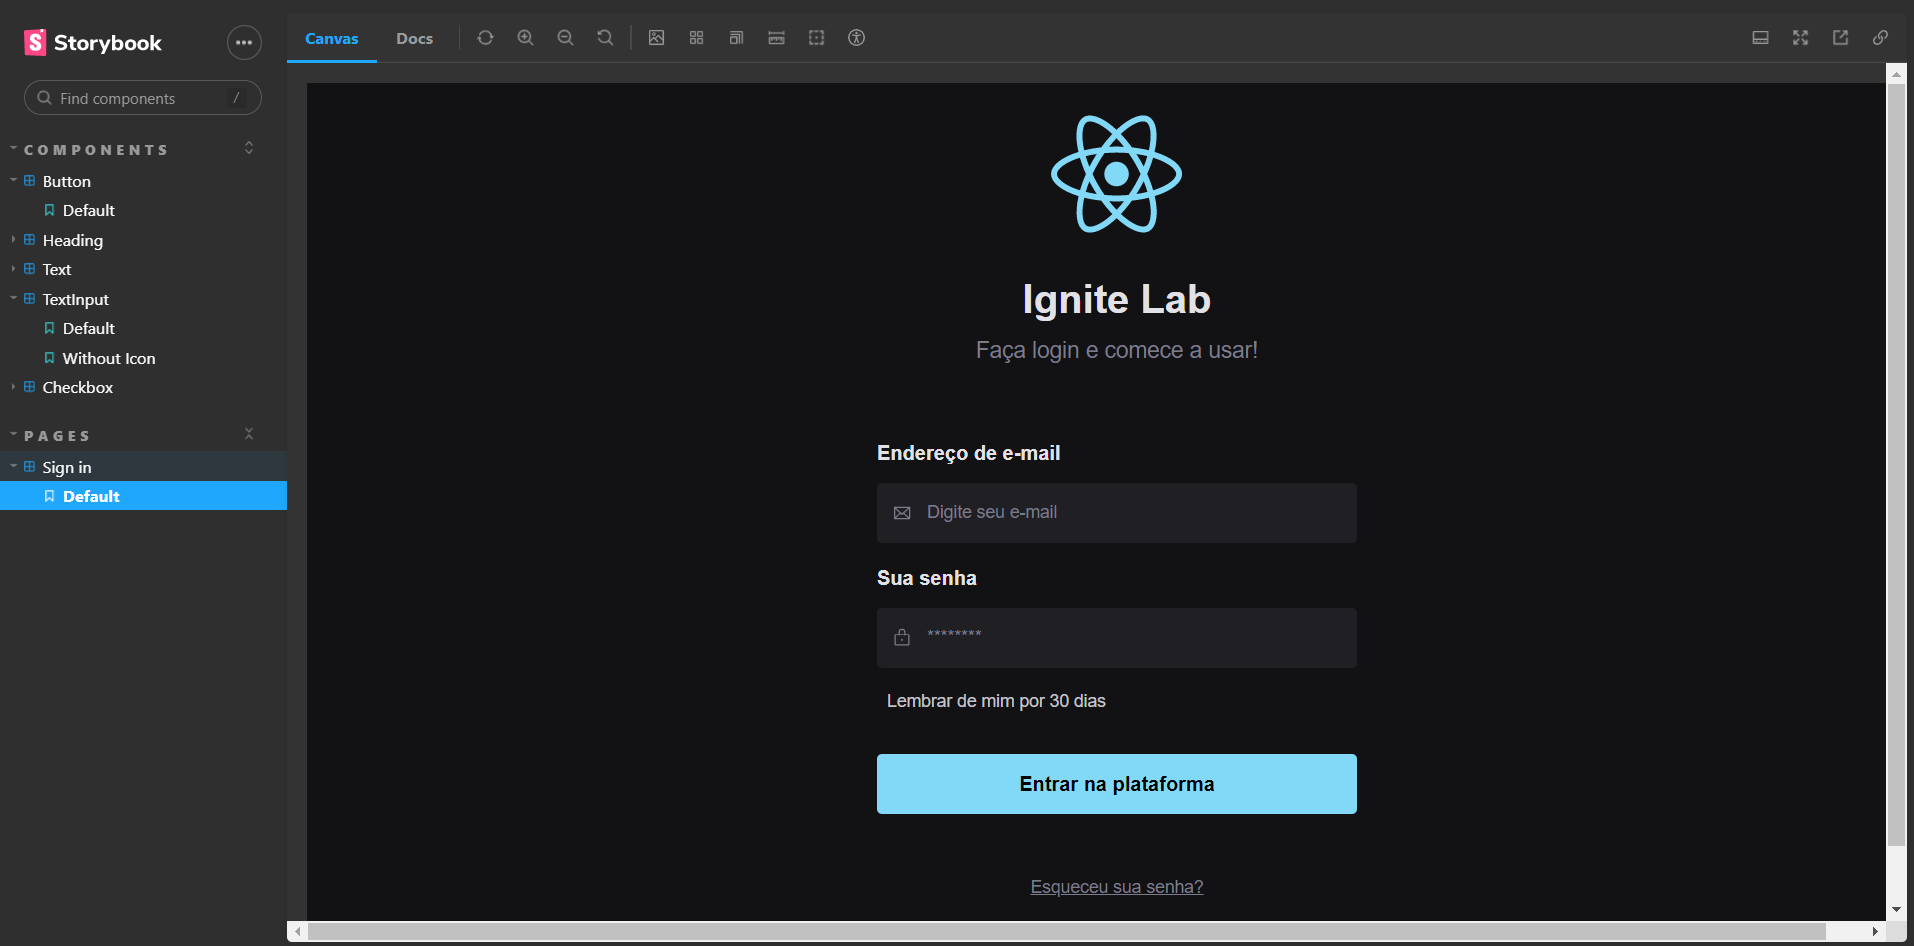Open canvas in new tab icon
Viewport: 1914px width, 946px height.
tap(1841, 38)
